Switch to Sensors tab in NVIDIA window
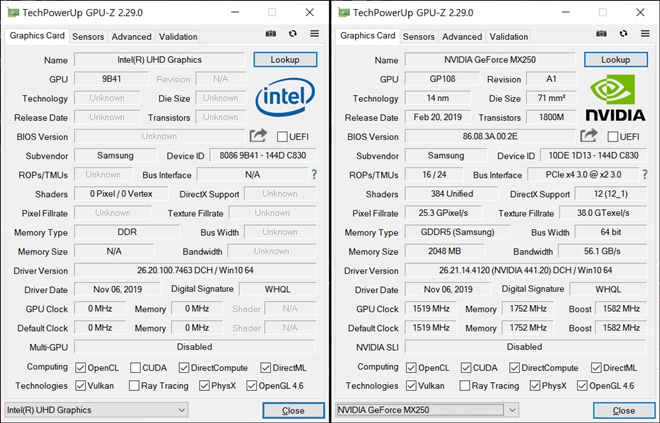 point(418,37)
